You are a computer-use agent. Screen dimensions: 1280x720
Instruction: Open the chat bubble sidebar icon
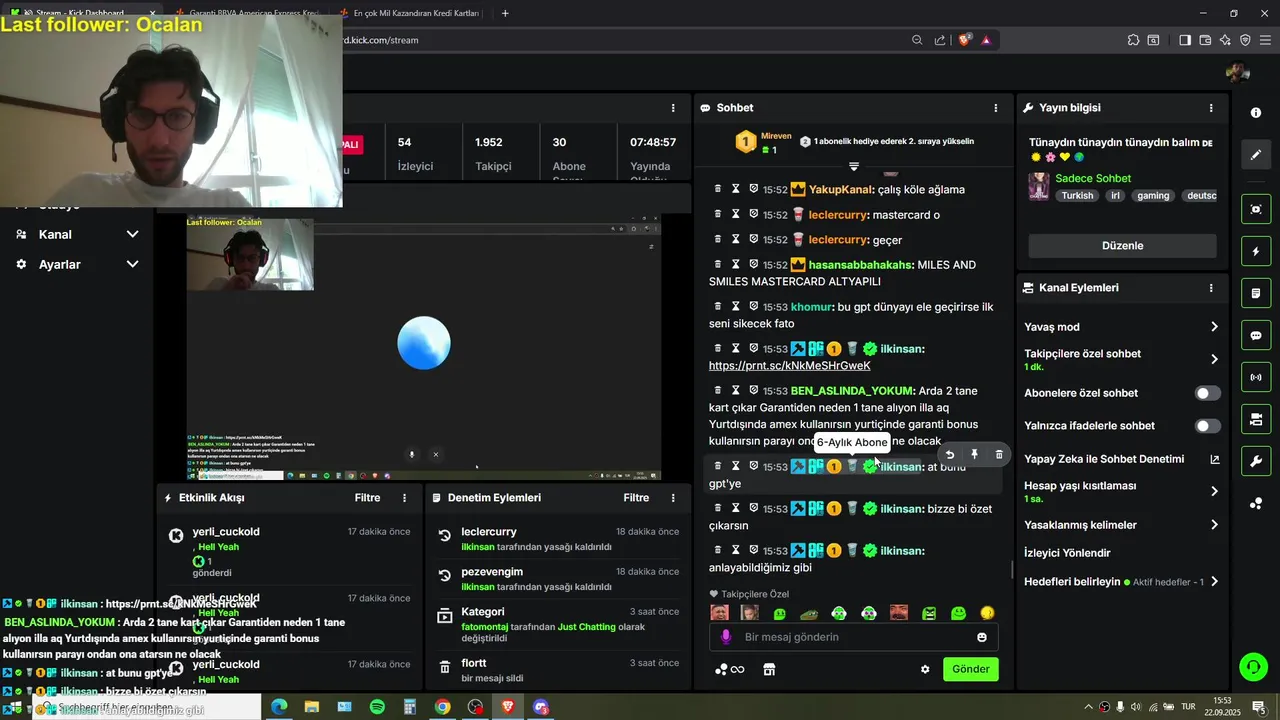1256,335
